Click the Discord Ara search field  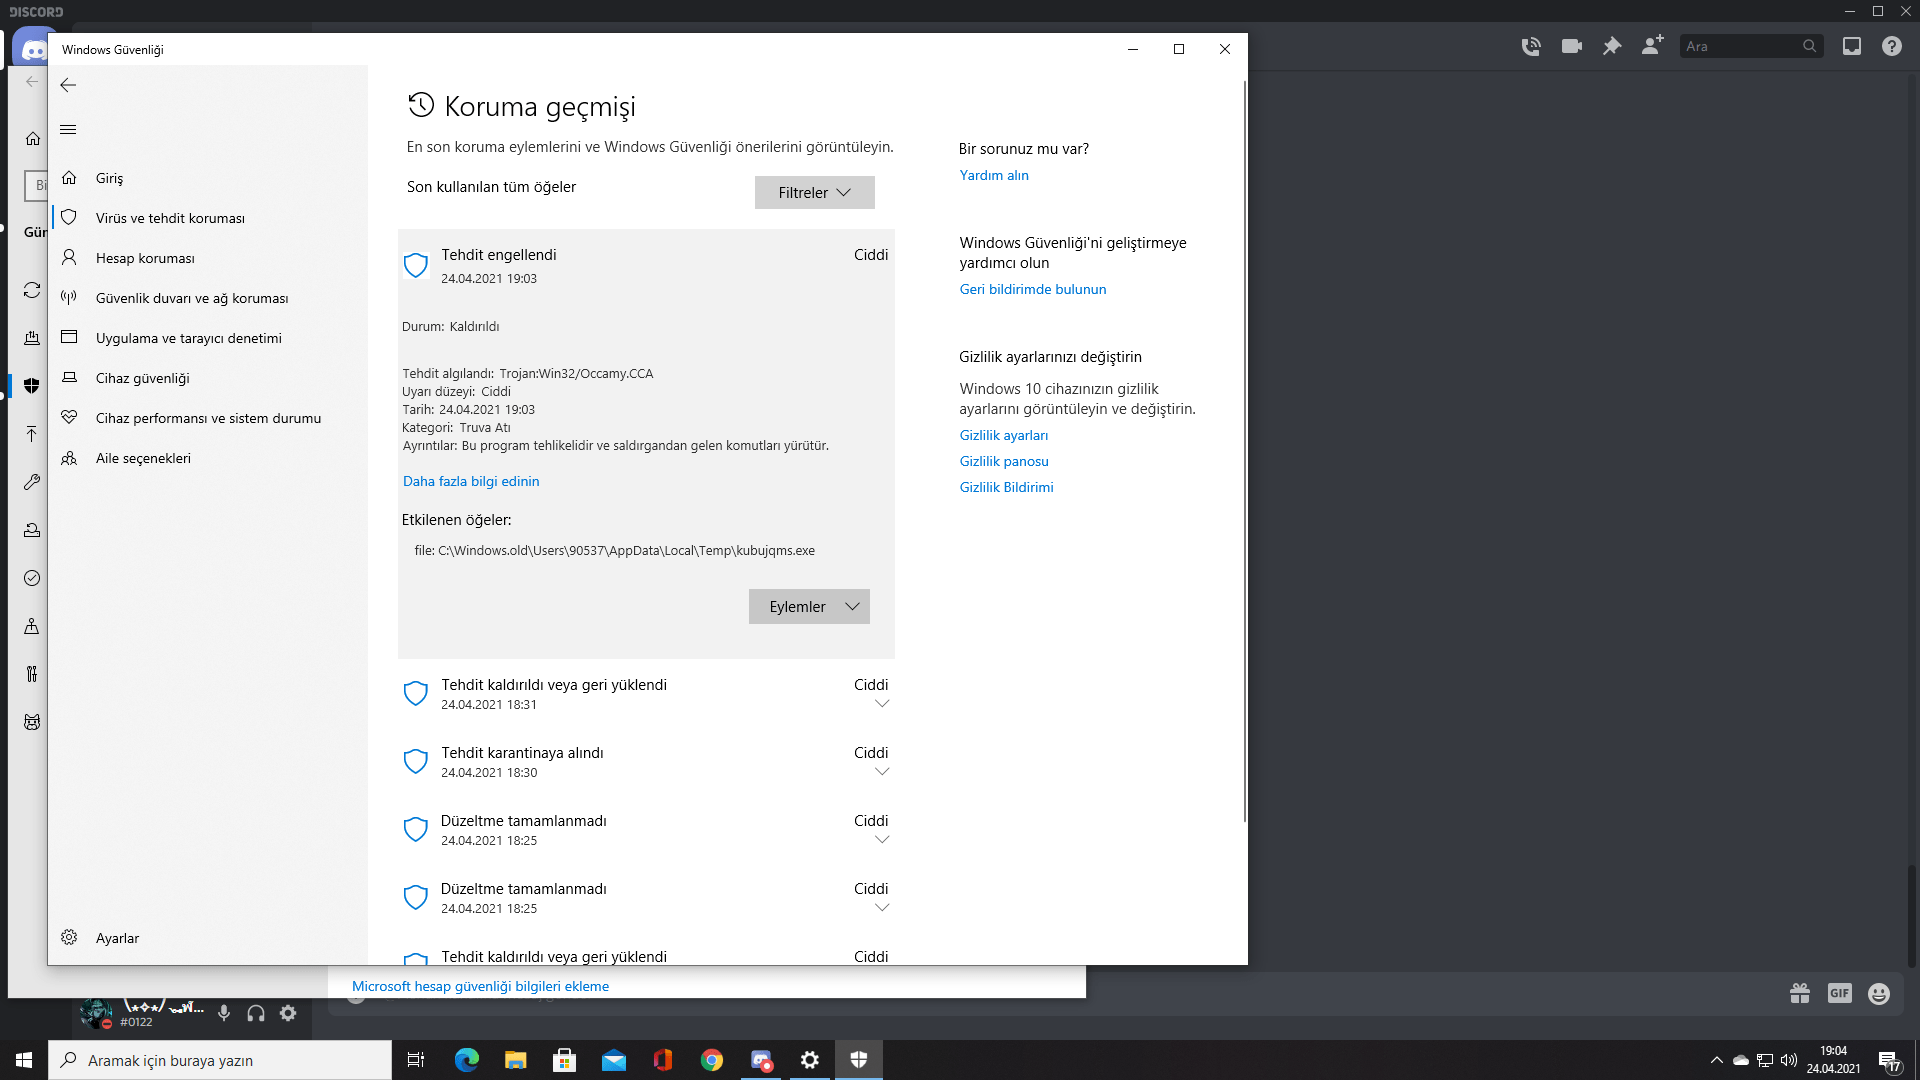[1751, 46]
